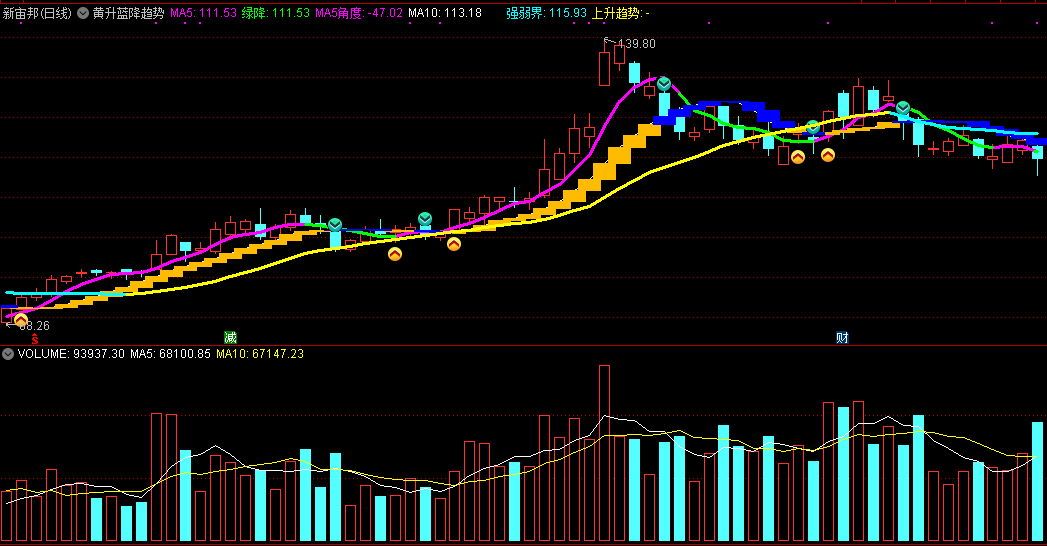Click the rightmost green down-arrow sell signal
This screenshot has width=1047, height=546.
click(x=903, y=107)
